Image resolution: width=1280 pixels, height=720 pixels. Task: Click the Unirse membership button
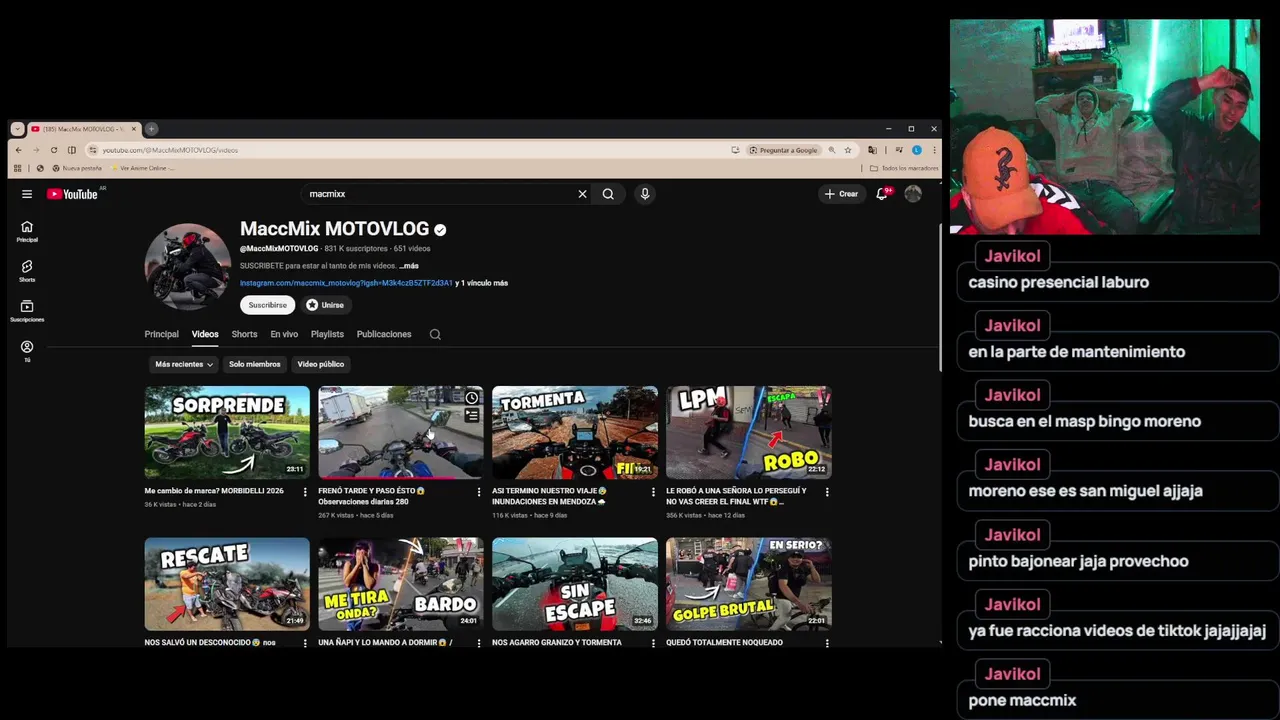tap(325, 305)
